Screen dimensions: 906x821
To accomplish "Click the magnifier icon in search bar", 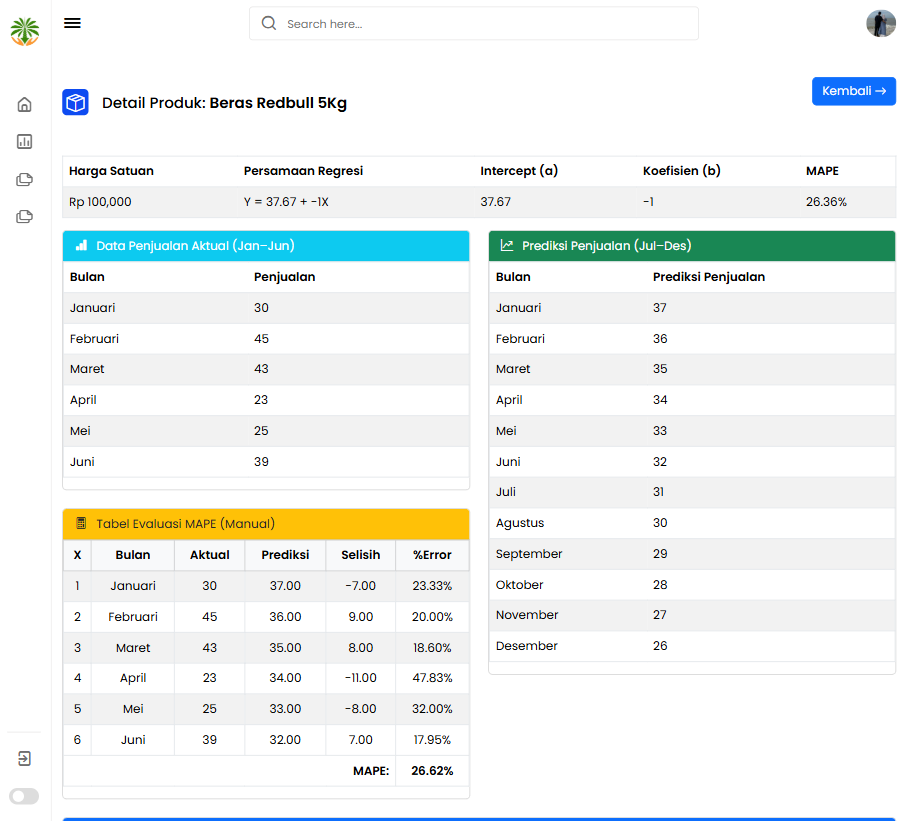I will [269, 23].
